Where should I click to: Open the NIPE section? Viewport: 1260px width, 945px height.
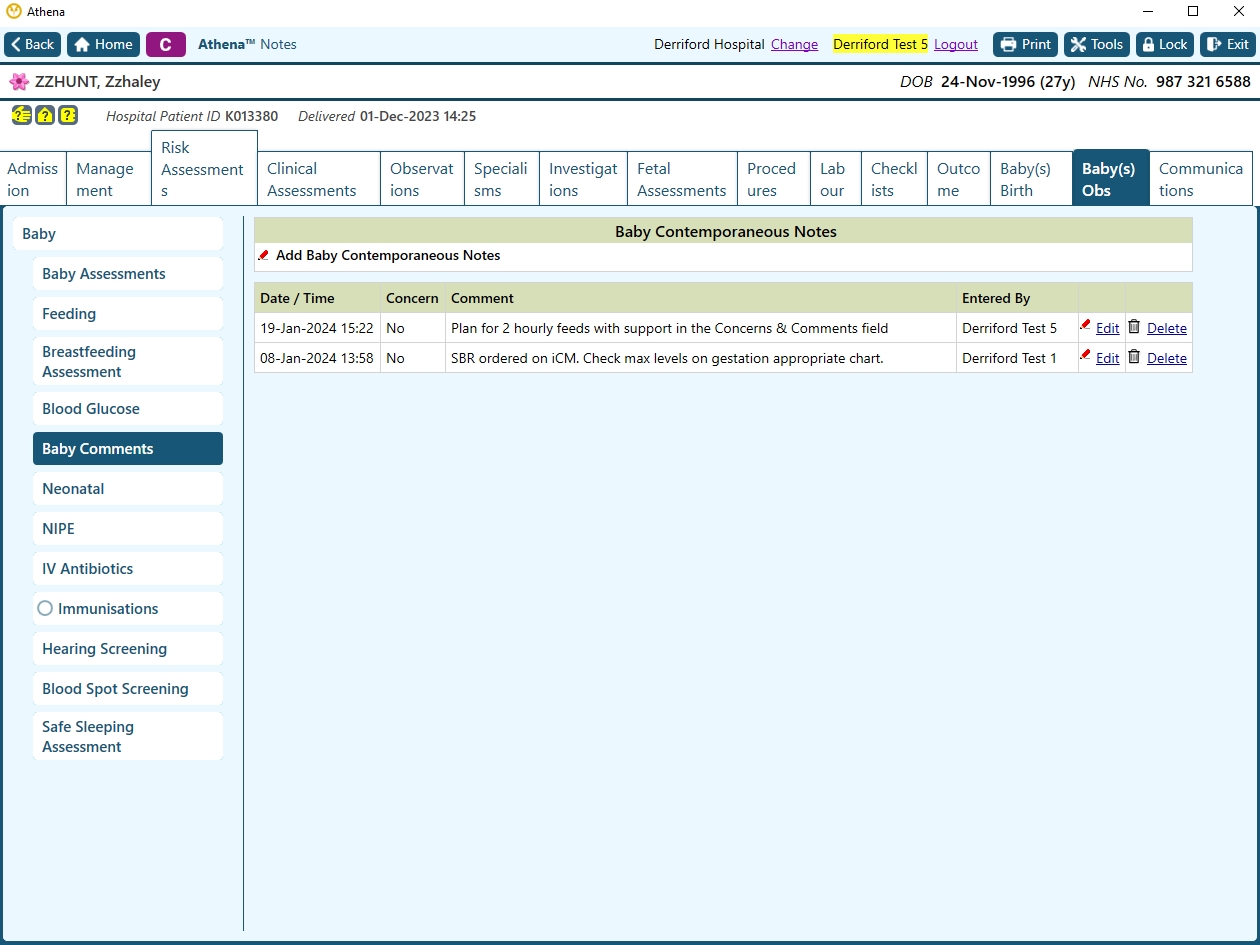(127, 529)
